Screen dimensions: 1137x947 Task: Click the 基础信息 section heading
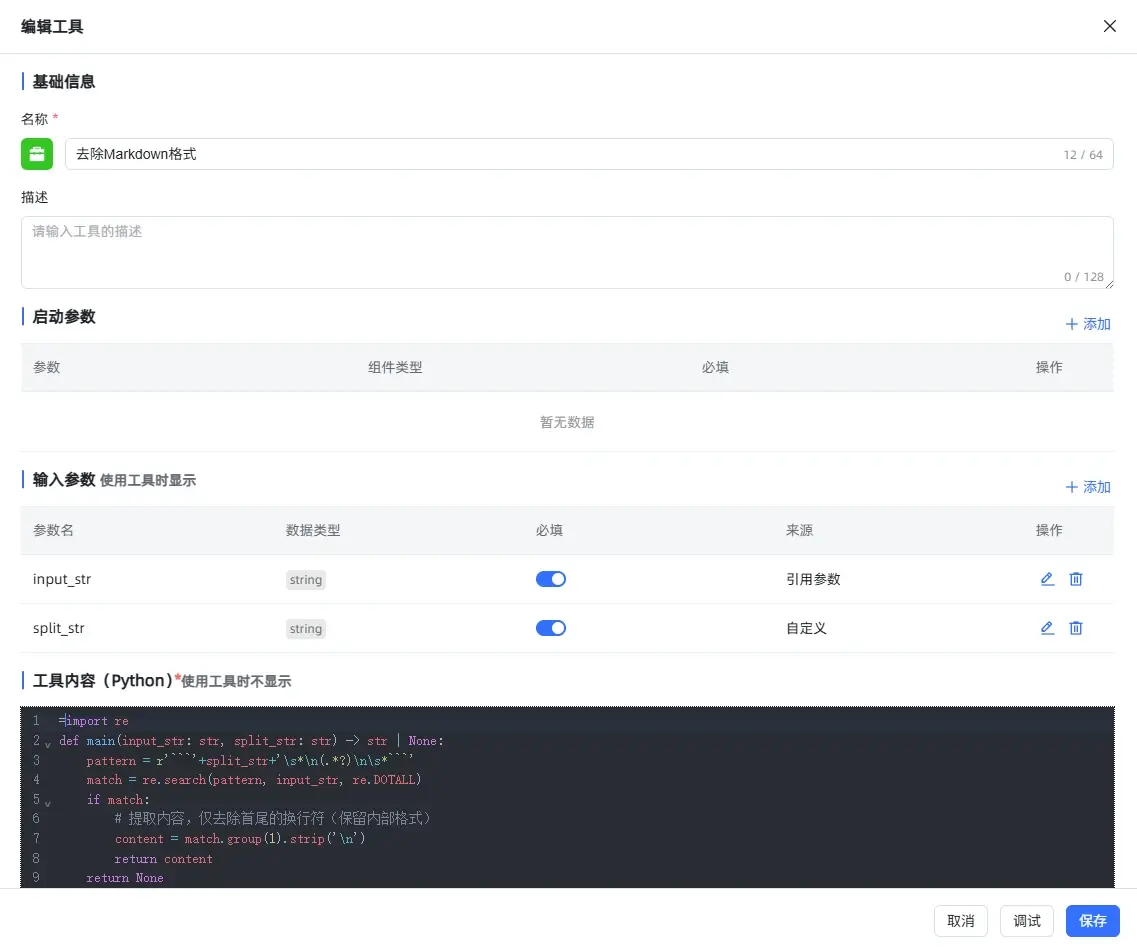tap(64, 81)
